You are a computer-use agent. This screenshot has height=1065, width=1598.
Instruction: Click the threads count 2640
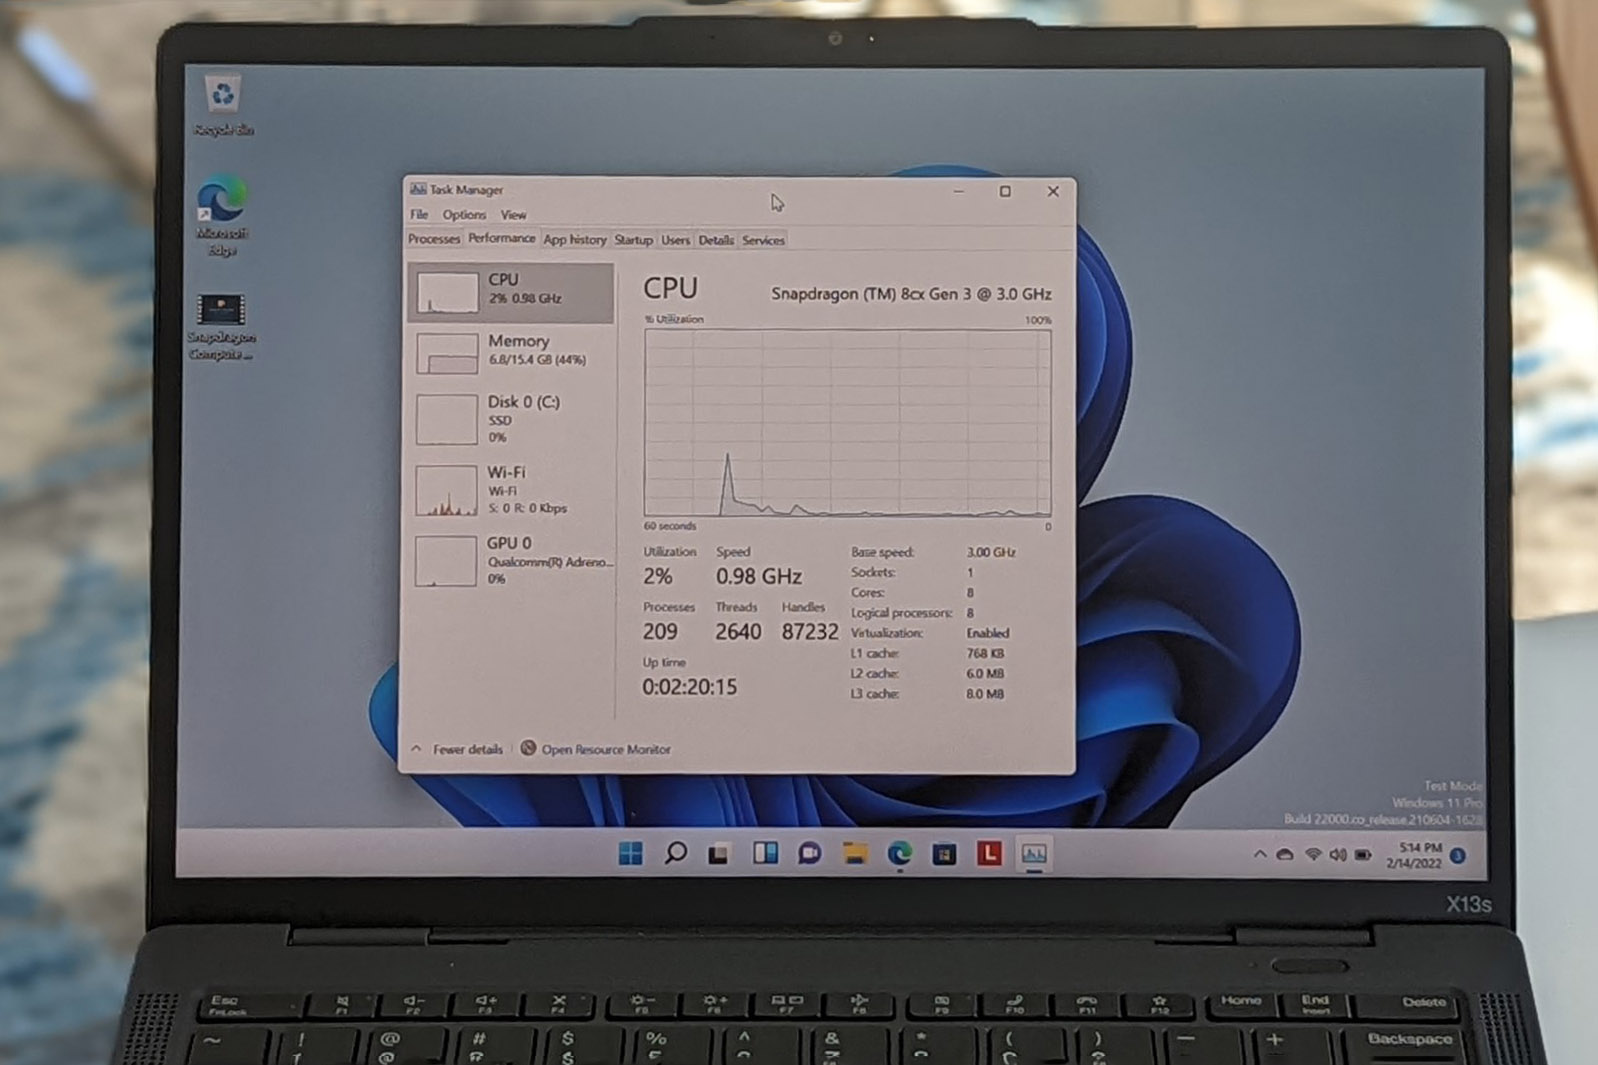point(738,632)
